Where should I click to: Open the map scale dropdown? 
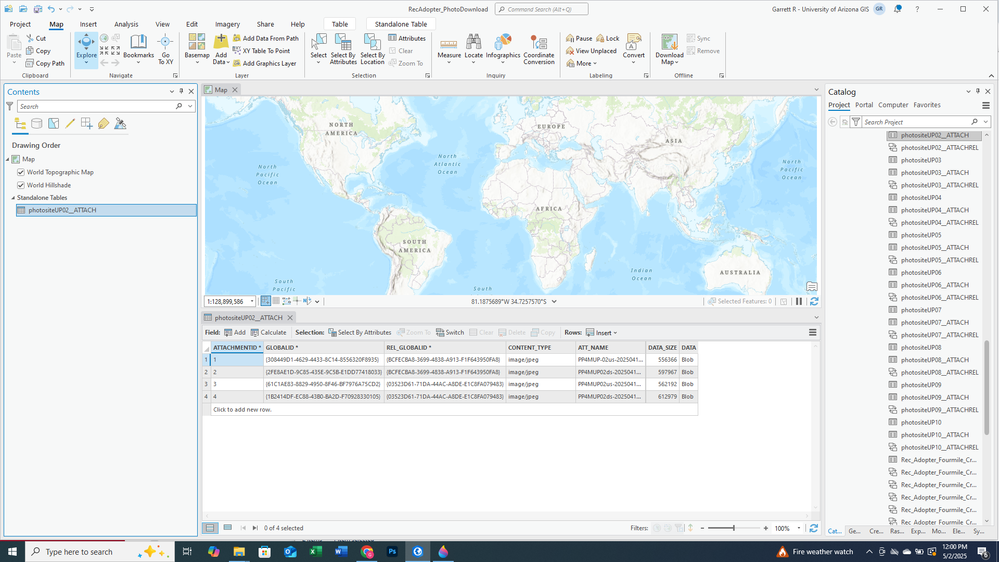point(252,301)
